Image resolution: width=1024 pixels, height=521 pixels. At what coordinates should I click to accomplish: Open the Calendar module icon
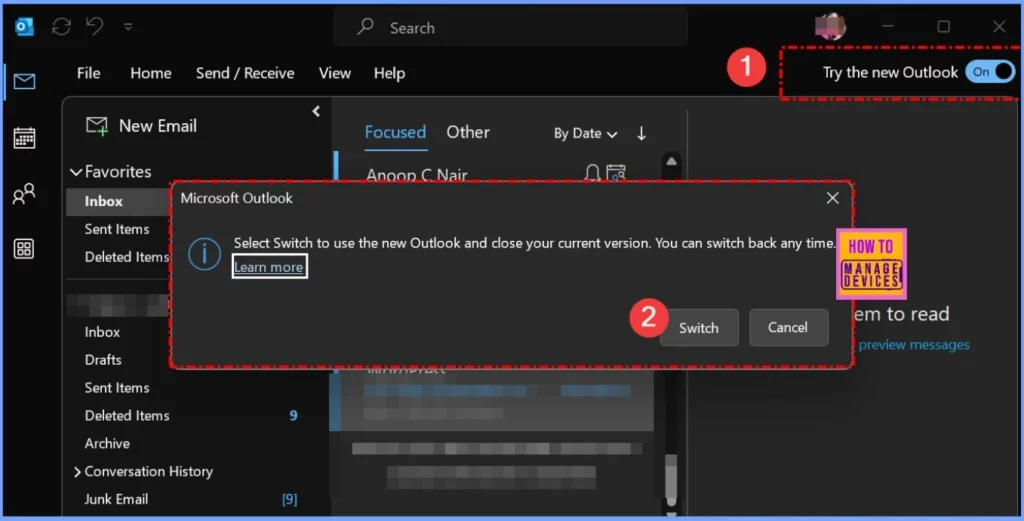pyautogui.click(x=24, y=138)
